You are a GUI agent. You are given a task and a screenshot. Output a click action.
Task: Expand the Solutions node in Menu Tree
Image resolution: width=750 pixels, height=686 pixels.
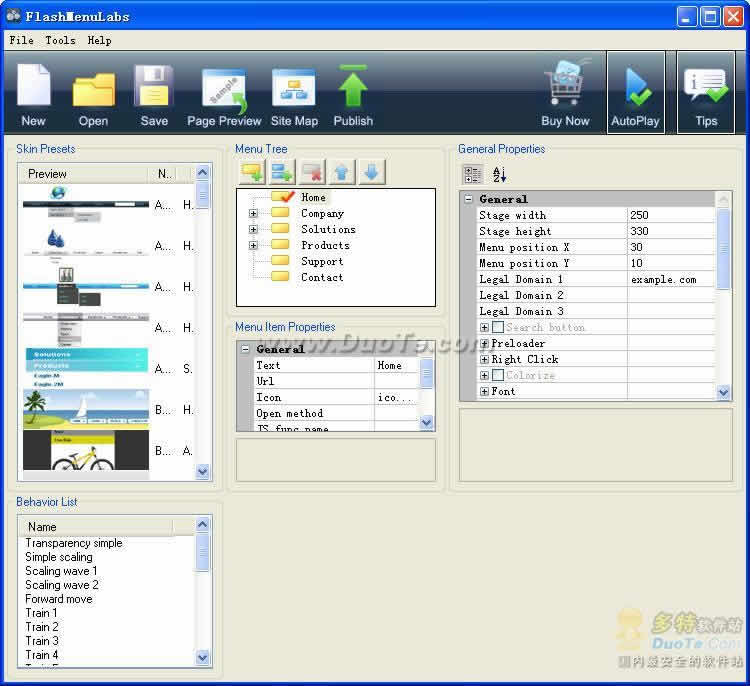click(253, 229)
